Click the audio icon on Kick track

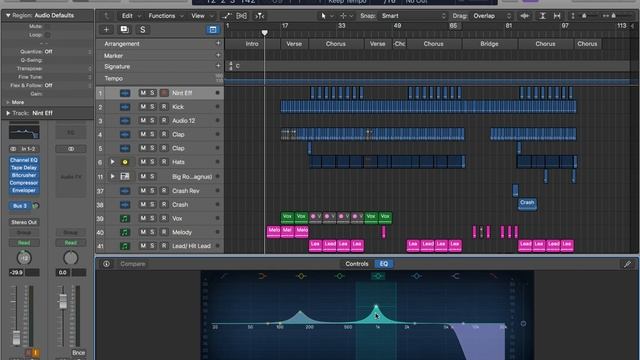pos(125,107)
